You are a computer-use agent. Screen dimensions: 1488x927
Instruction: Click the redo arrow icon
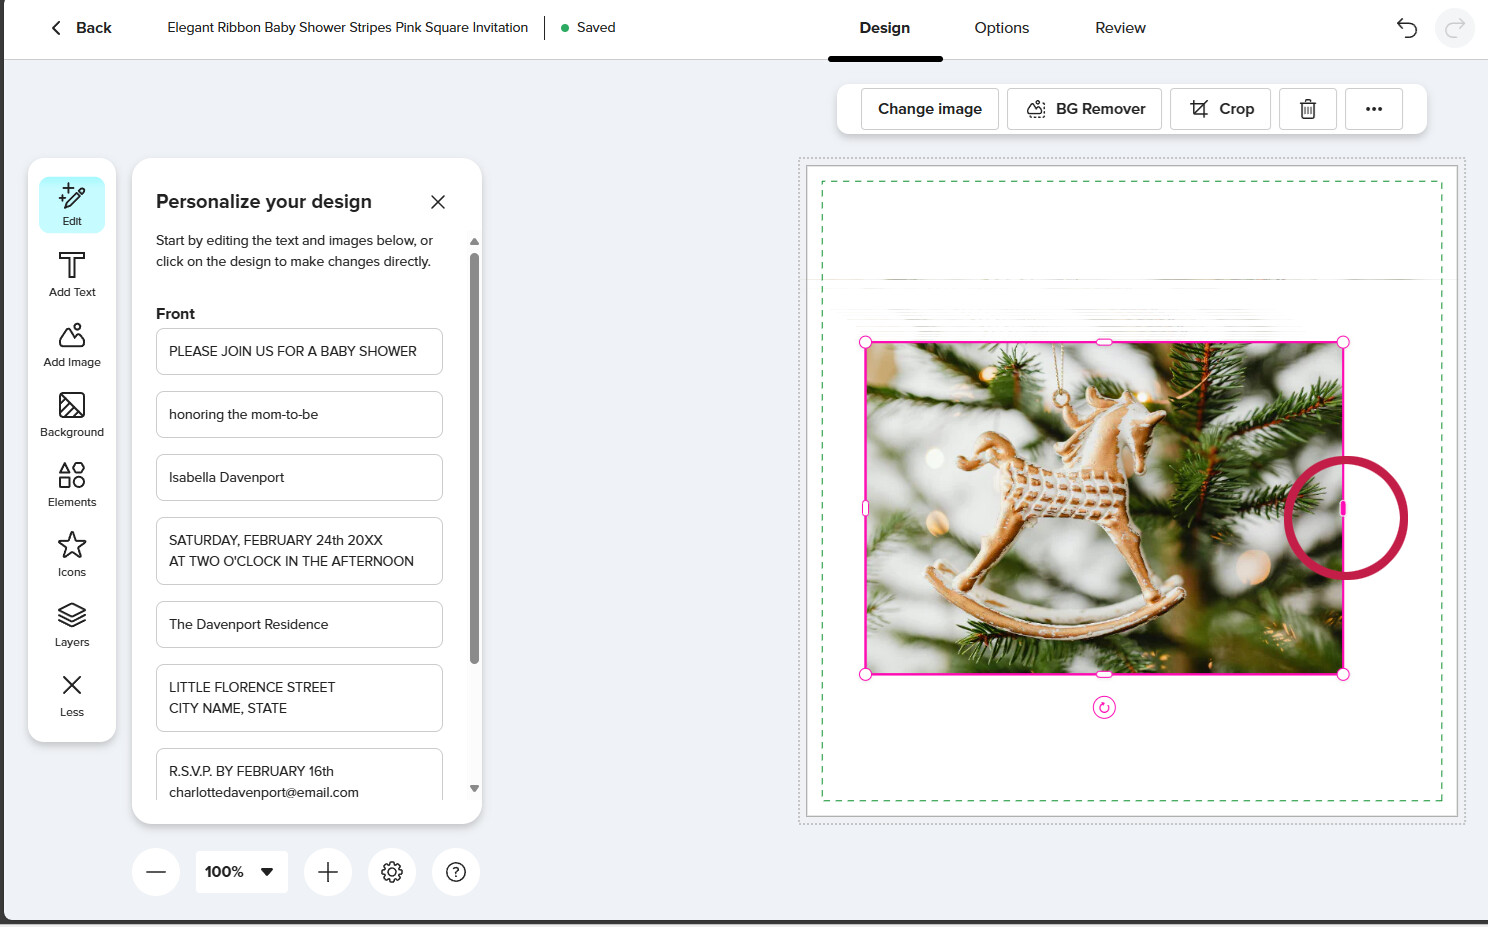(1455, 28)
